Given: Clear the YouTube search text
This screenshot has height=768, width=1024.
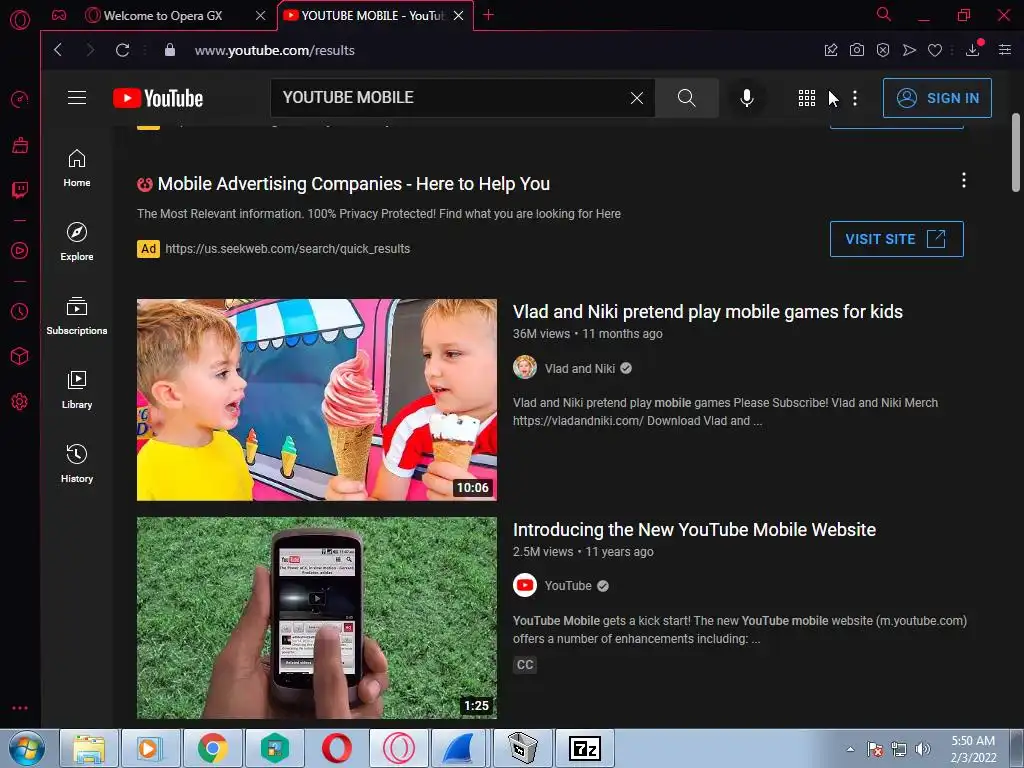Looking at the screenshot, I should tap(637, 98).
